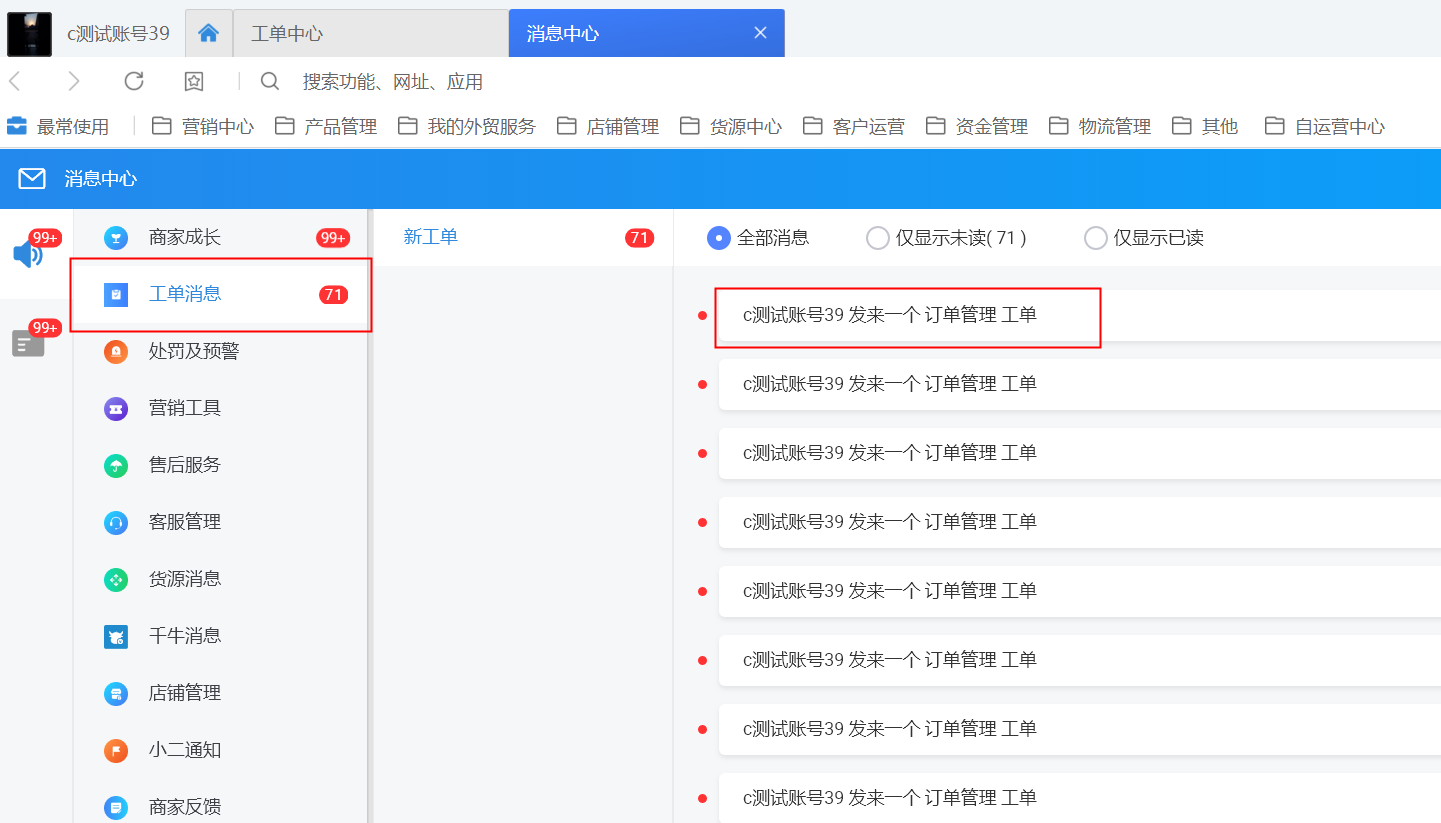Open the 资金管理 folder menu
1441x823 pixels.
977,126
